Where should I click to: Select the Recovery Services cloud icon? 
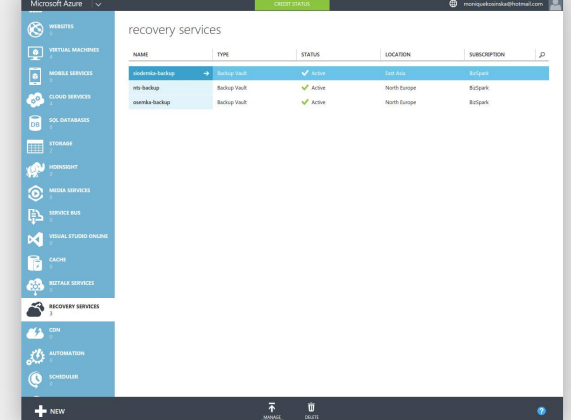[x=35, y=310]
